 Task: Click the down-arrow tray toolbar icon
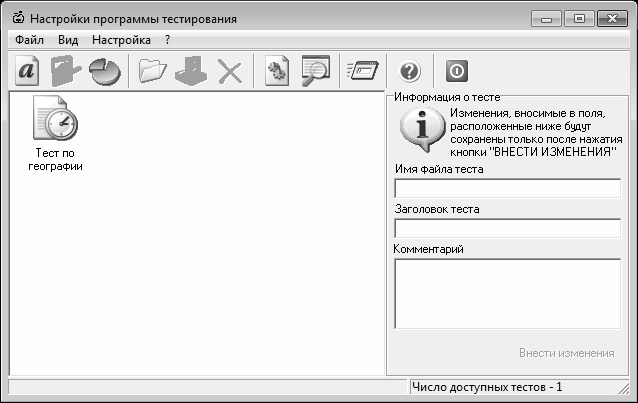191,71
